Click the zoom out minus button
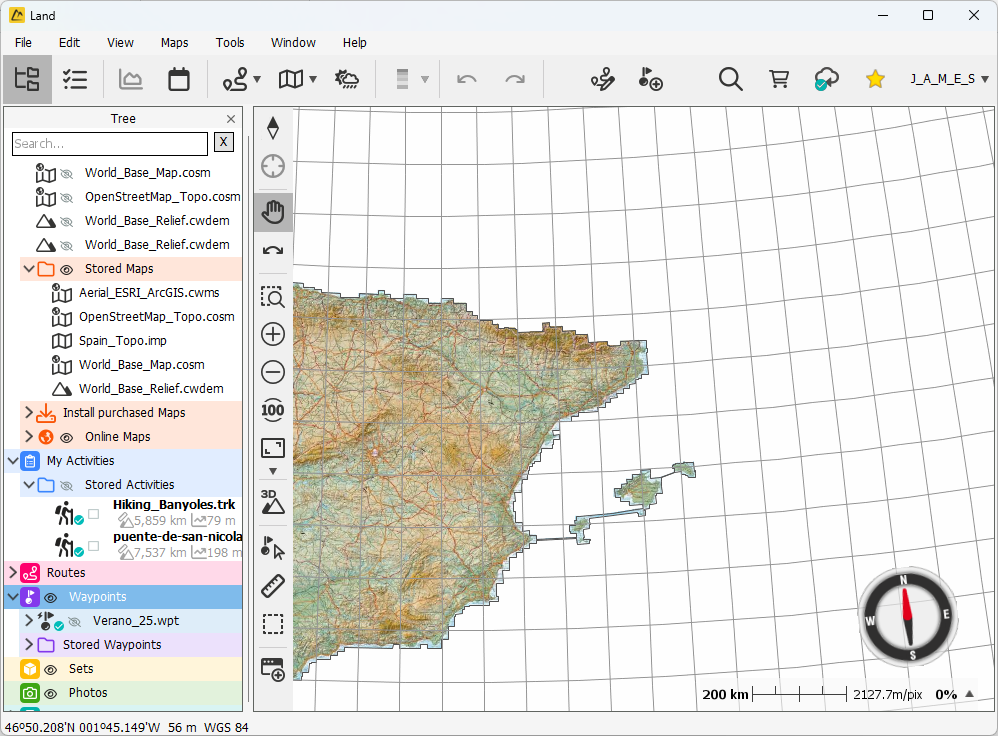 273,372
